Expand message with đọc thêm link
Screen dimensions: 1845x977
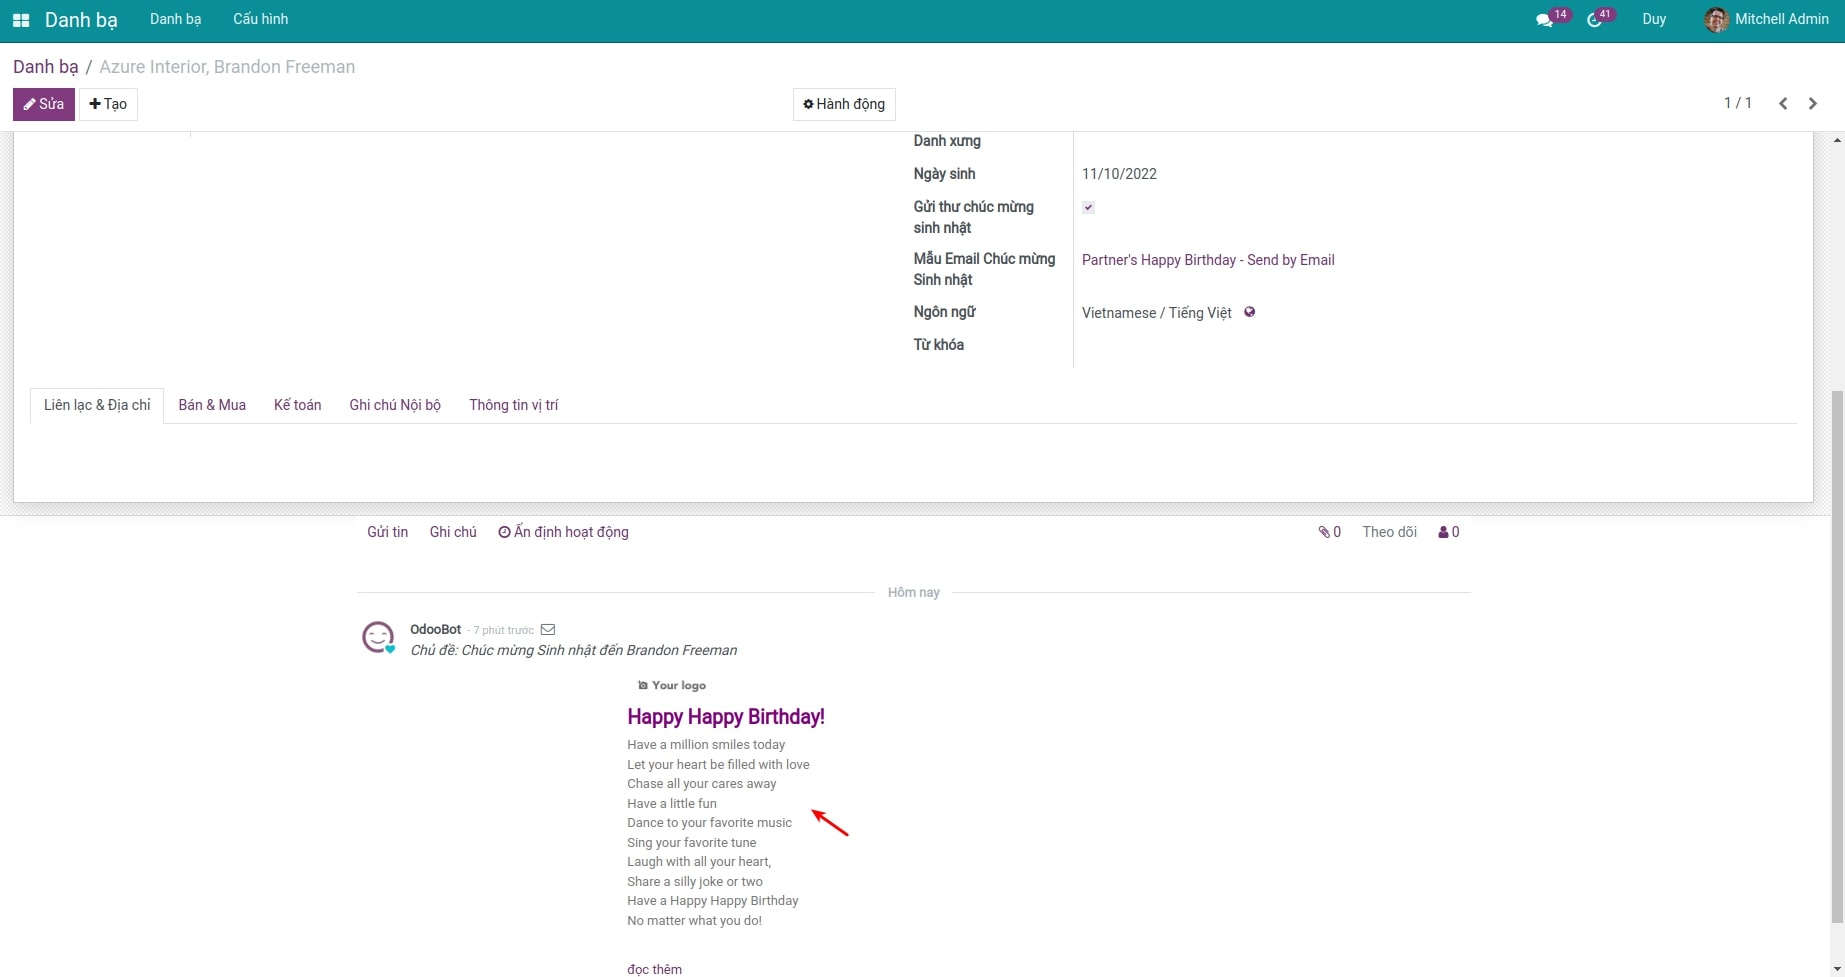(654, 969)
